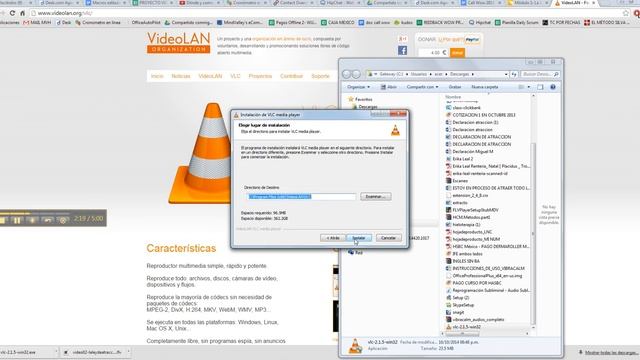Open the Organizar menu in Explorer

coord(358,87)
